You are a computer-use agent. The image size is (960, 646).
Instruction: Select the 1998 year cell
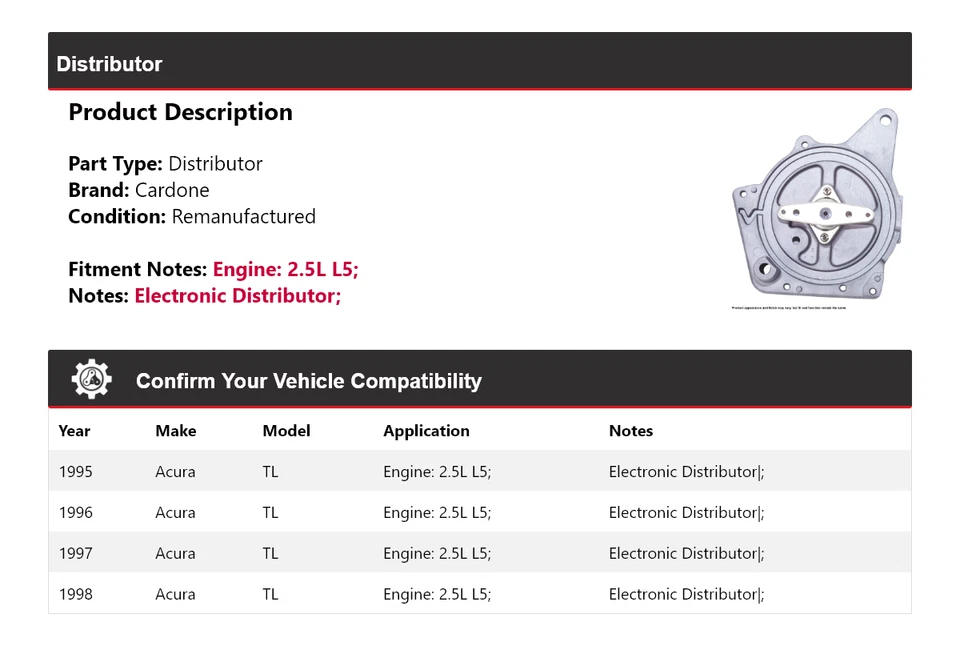pos(76,595)
